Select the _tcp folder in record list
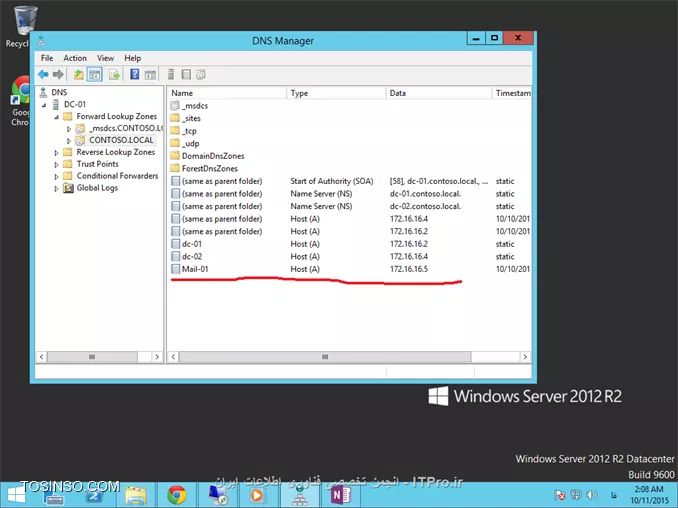The width and height of the screenshot is (678, 508). click(x=183, y=131)
